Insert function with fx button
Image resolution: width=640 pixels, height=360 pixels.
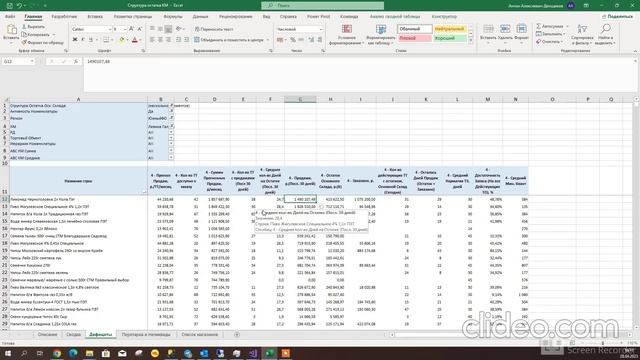point(76,61)
